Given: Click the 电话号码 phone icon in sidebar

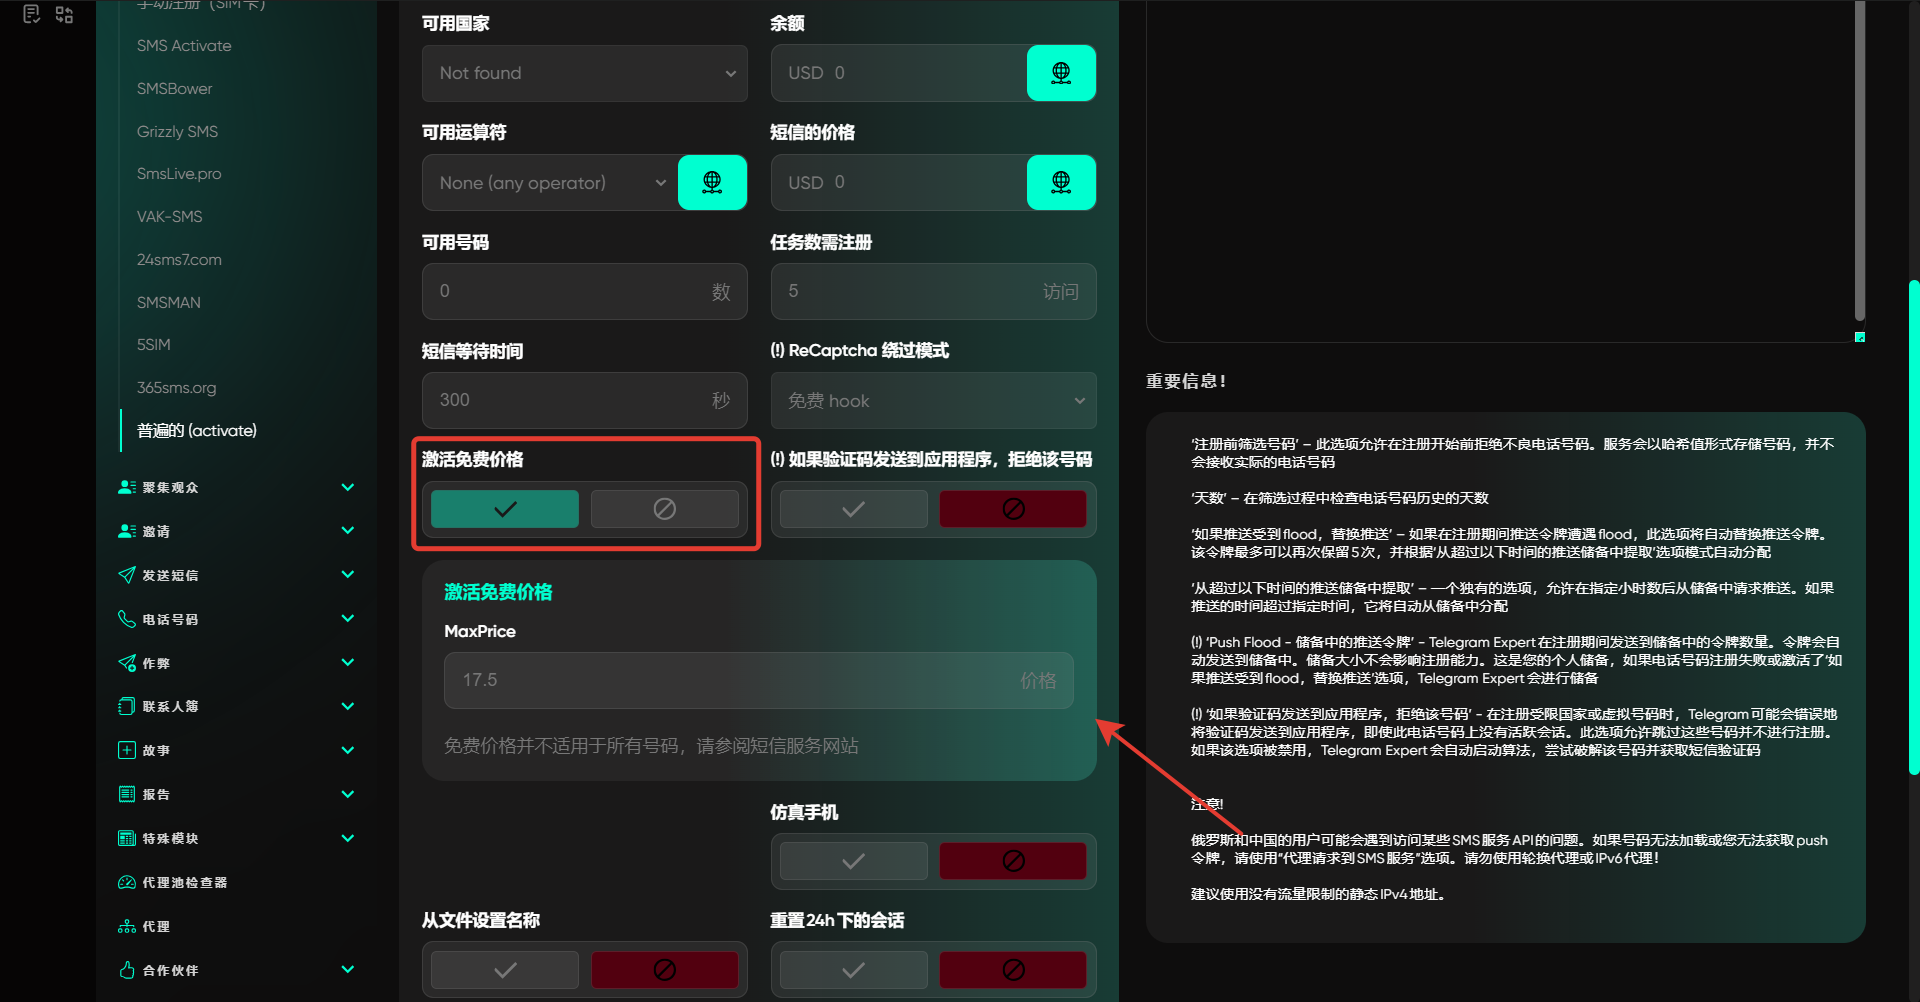Looking at the screenshot, I should (x=127, y=619).
